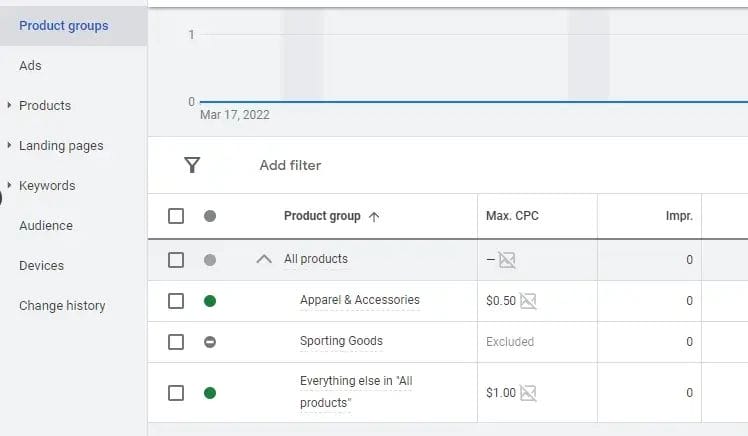Image resolution: width=748 pixels, height=436 pixels.
Task: Open the Sporting Goods product group link
Action: pyautogui.click(x=341, y=341)
